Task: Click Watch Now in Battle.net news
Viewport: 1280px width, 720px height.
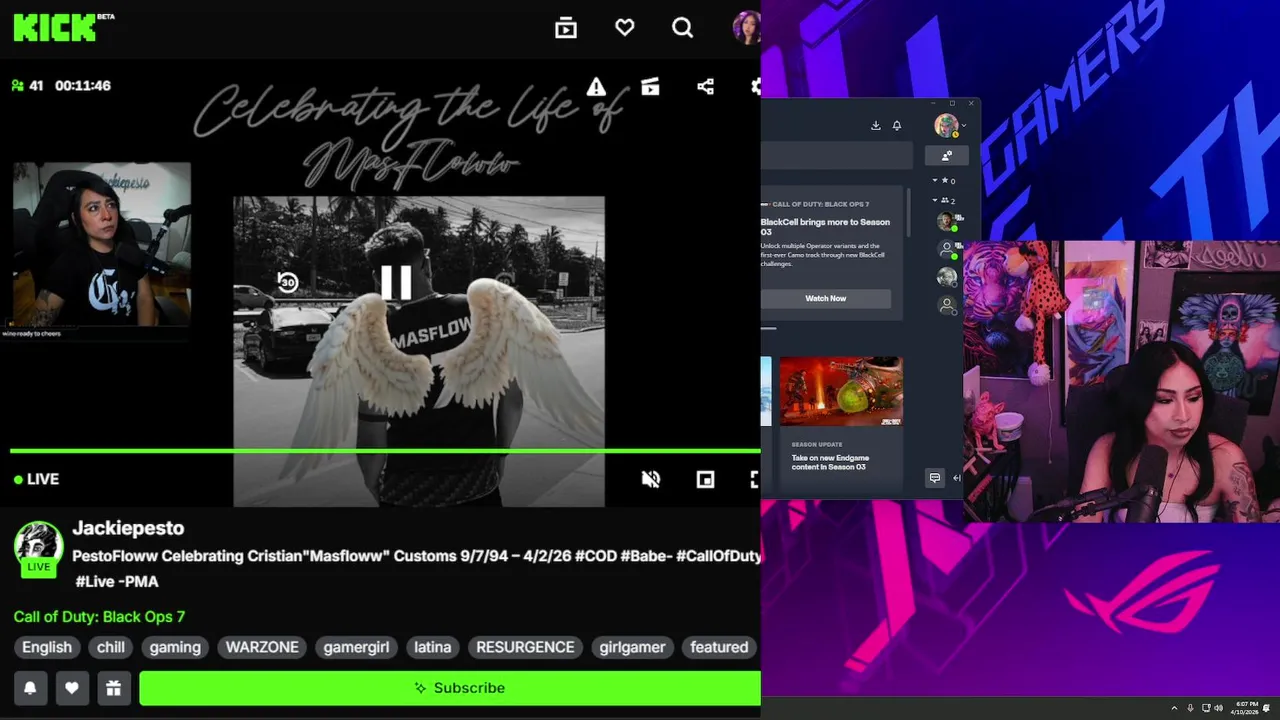Action: coord(826,298)
